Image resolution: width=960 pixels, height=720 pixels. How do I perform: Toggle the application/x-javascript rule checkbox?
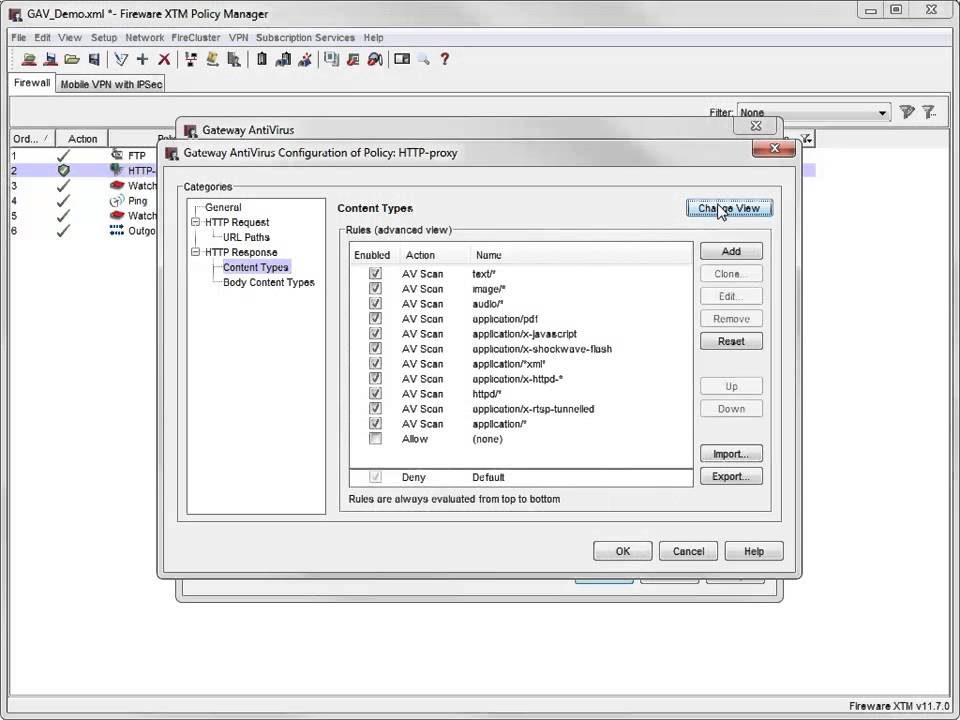pos(375,333)
